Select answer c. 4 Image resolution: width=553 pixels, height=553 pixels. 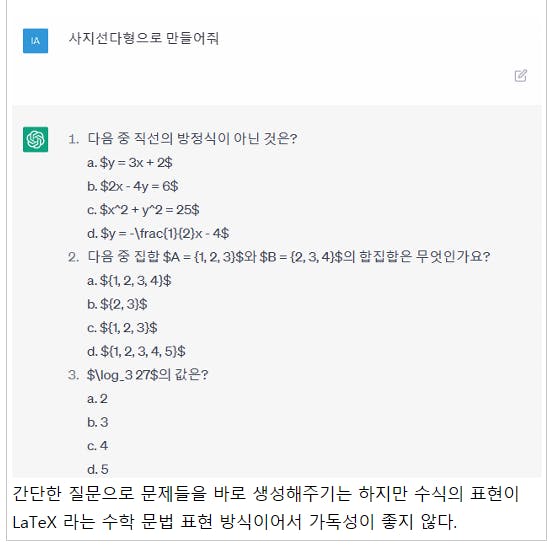[97, 446]
